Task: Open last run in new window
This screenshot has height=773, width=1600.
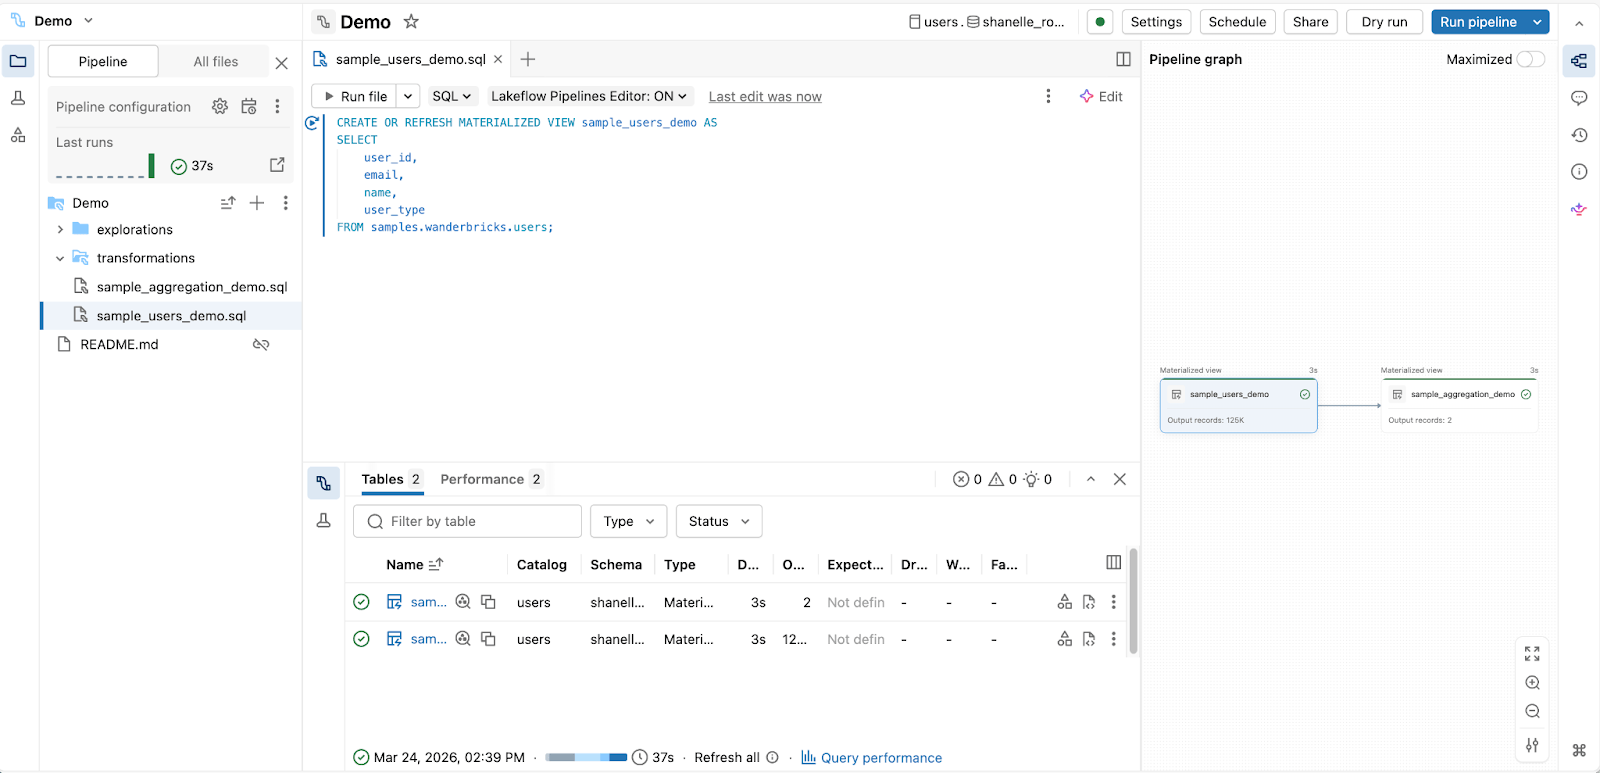Action: click(x=277, y=165)
